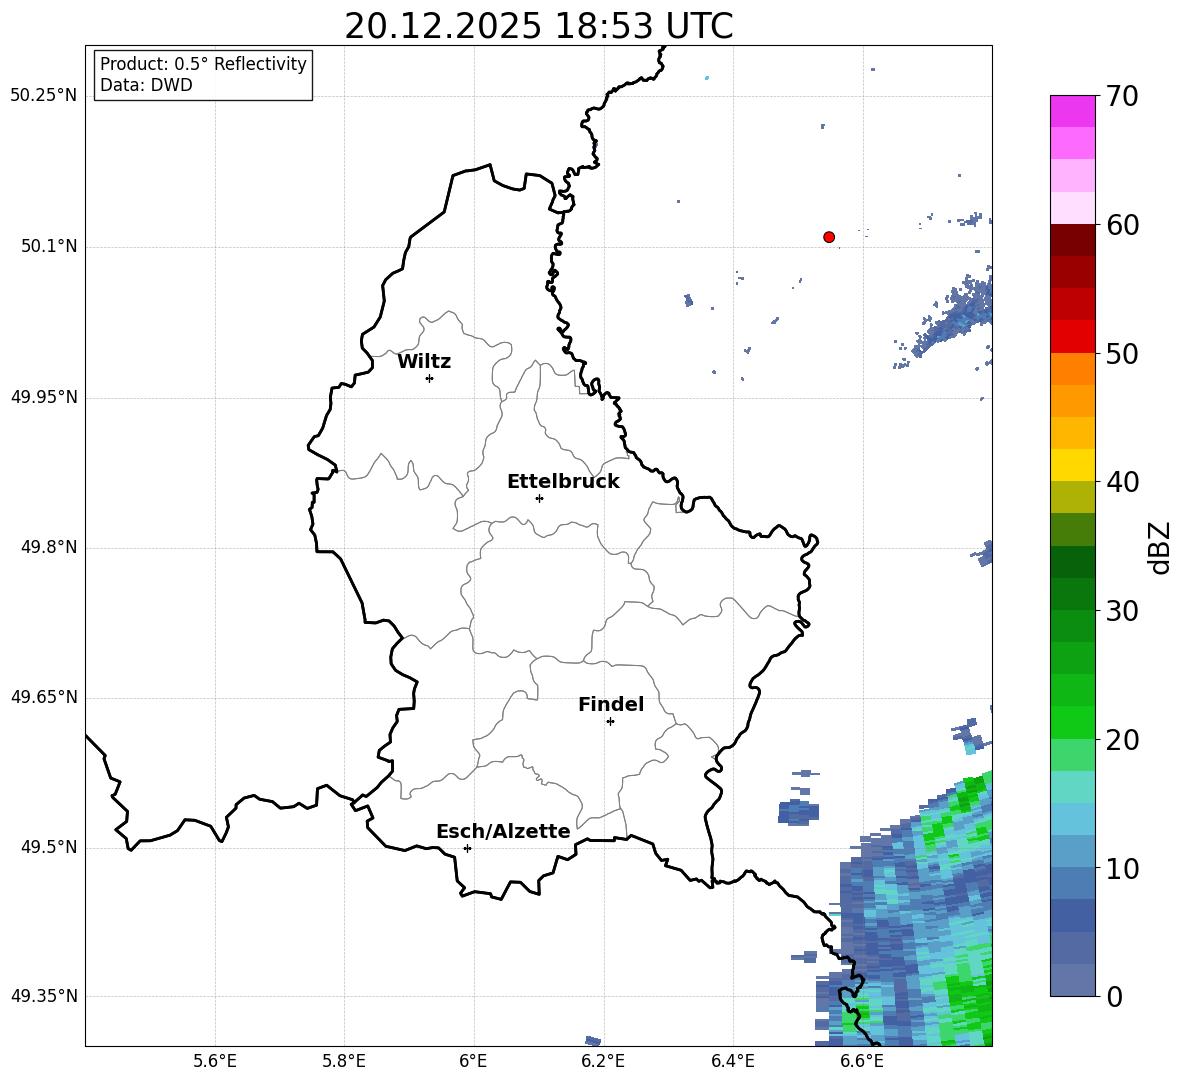This screenshot has width=1184, height=1081.
Task: Click the 49.8°N latitude label
Action: coord(49,547)
